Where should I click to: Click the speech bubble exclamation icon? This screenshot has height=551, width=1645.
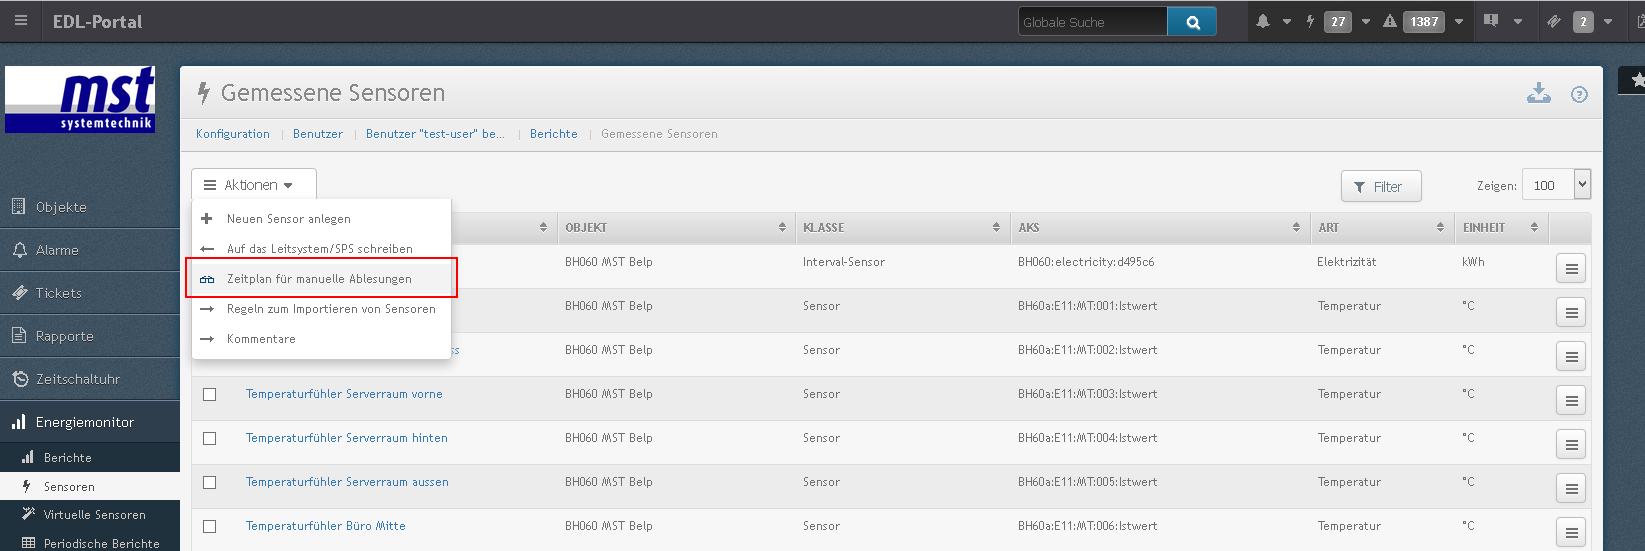(1491, 21)
